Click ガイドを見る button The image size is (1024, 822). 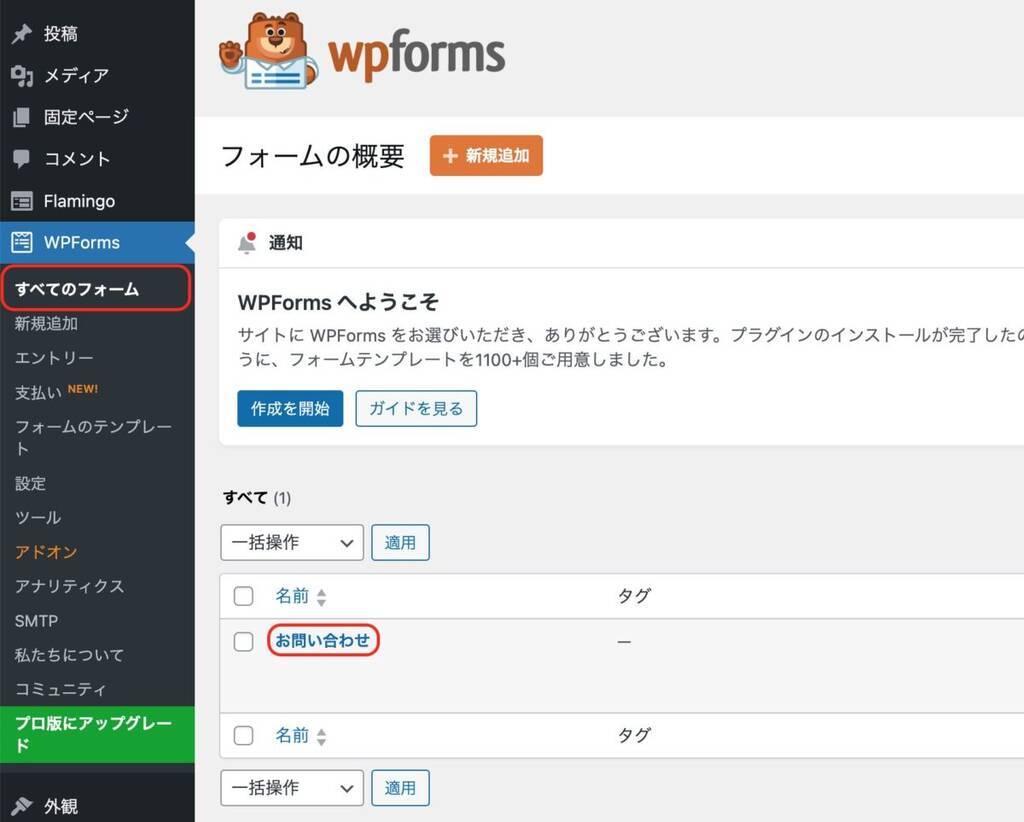[416, 409]
